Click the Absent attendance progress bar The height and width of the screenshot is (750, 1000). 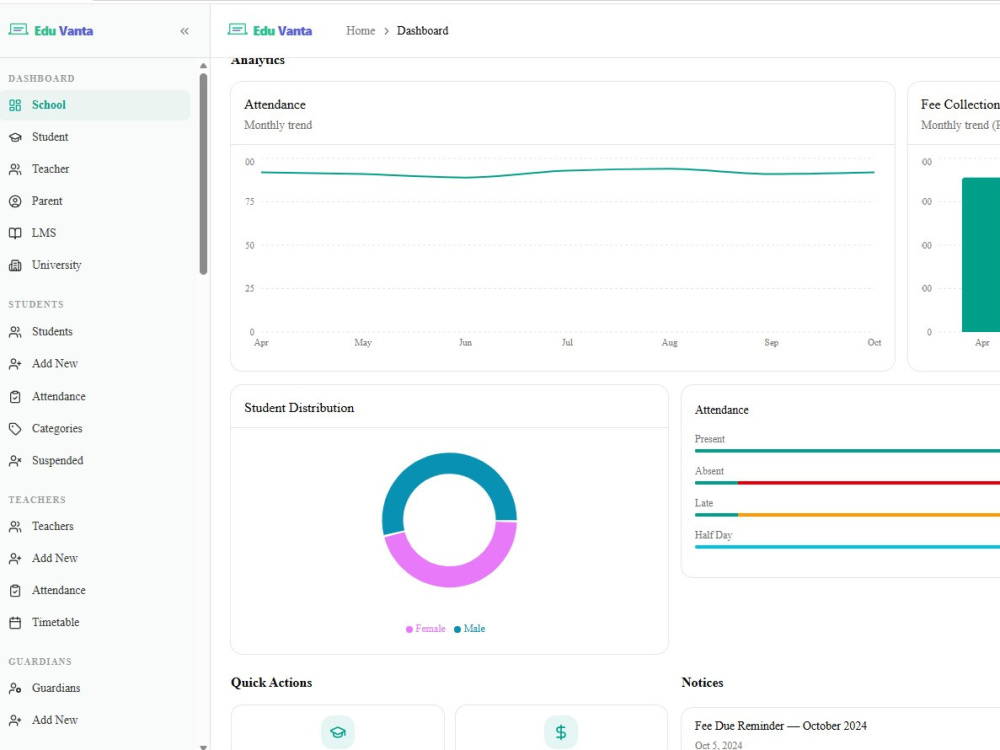tap(847, 483)
